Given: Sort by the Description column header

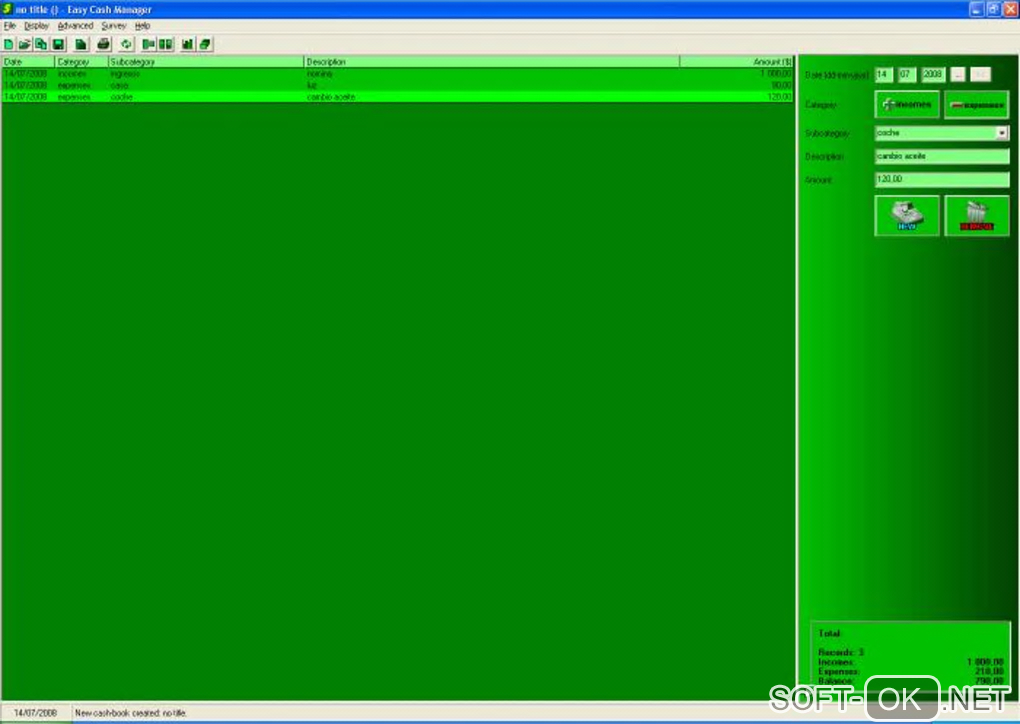Looking at the screenshot, I should (x=492, y=62).
